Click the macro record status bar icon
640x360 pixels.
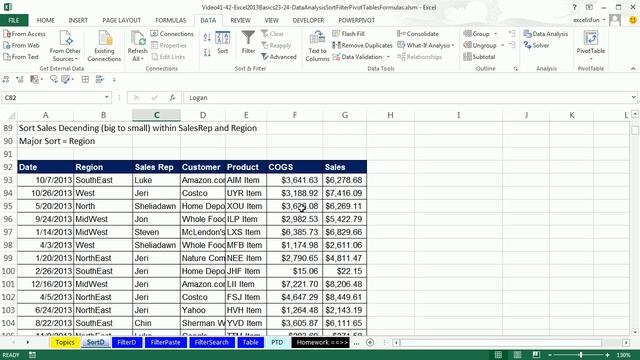coord(32,355)
